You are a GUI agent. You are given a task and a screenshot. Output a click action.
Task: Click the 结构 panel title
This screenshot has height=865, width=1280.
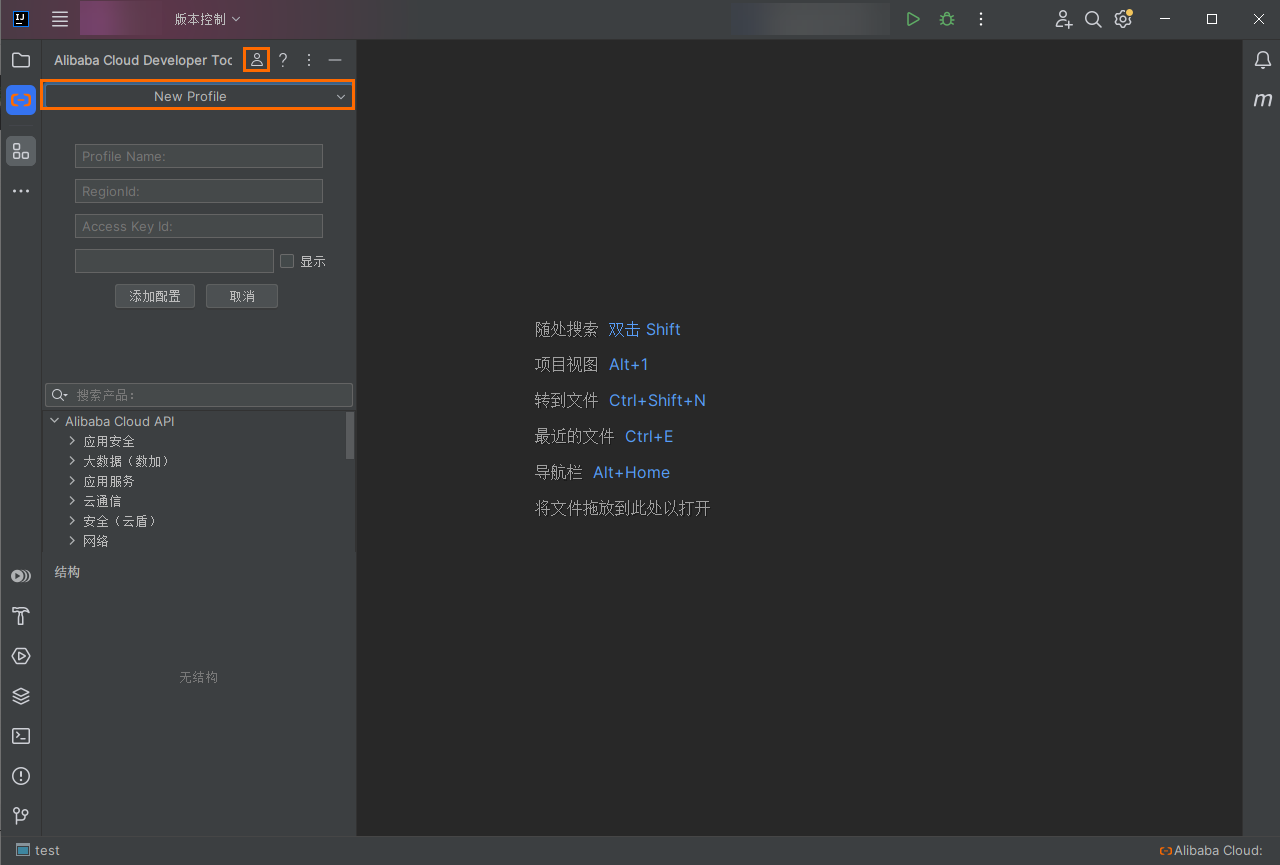[67, 572]
